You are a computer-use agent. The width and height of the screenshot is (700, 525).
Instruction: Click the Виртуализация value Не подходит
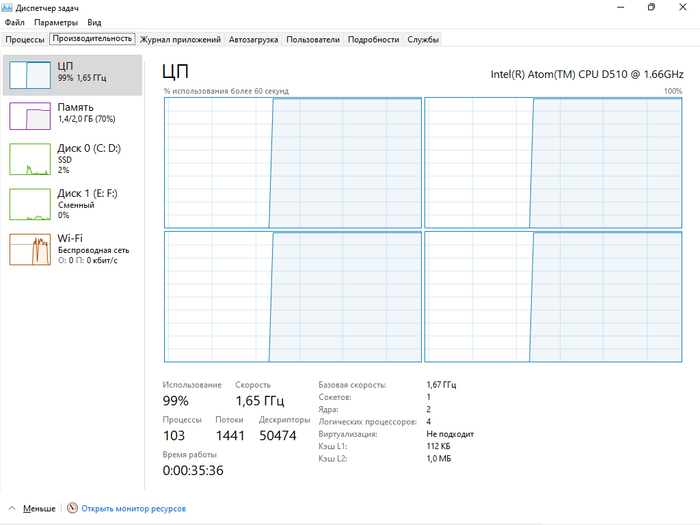(450, 434)
